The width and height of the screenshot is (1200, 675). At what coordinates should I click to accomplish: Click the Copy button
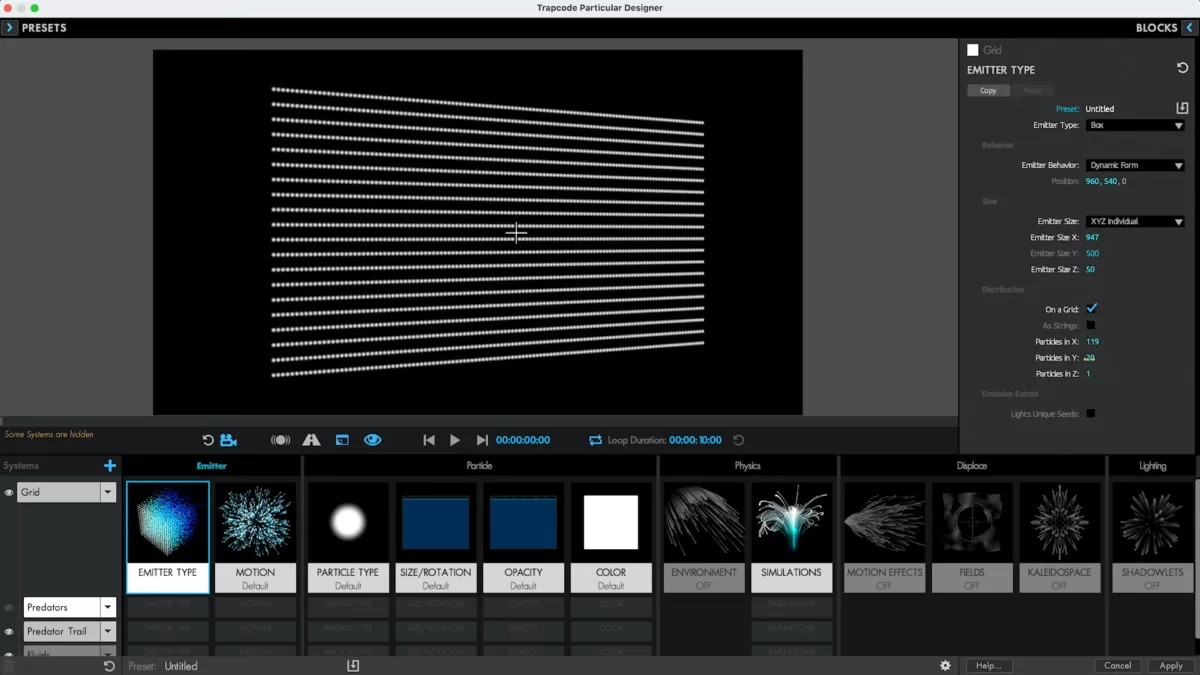988,90
